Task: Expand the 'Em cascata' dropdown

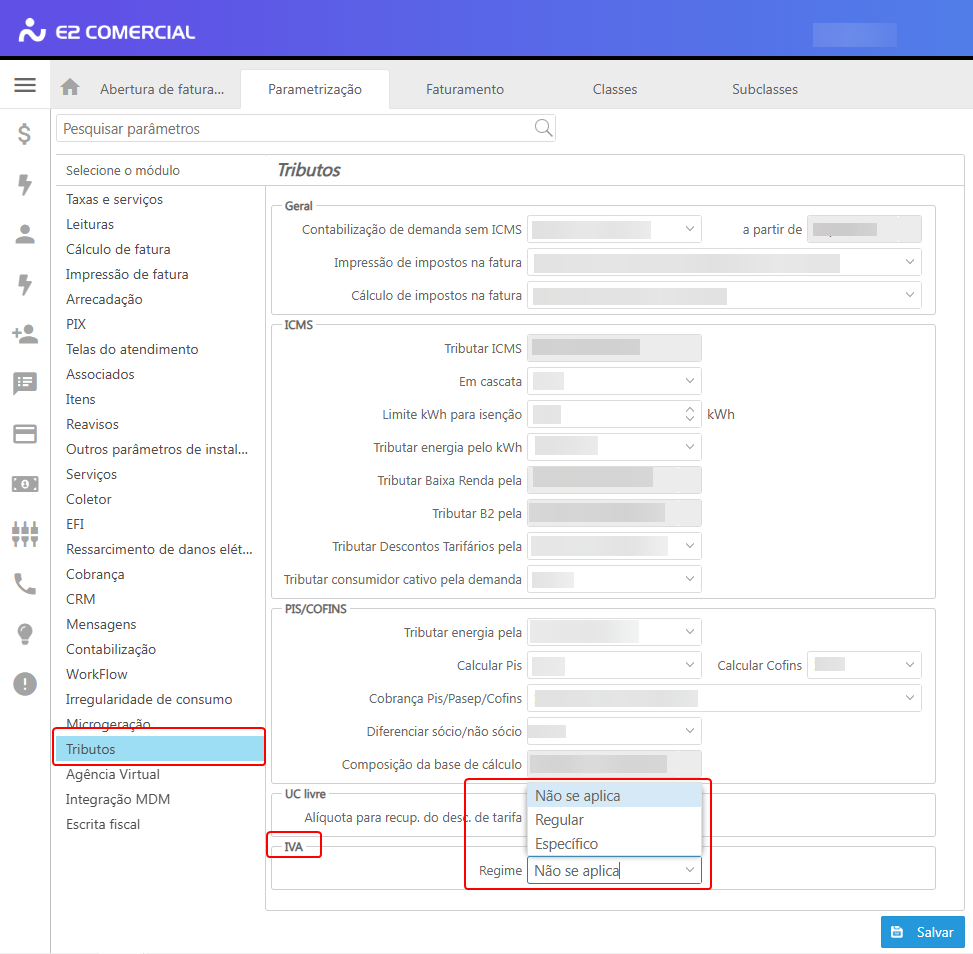Action: click(614, 381)
